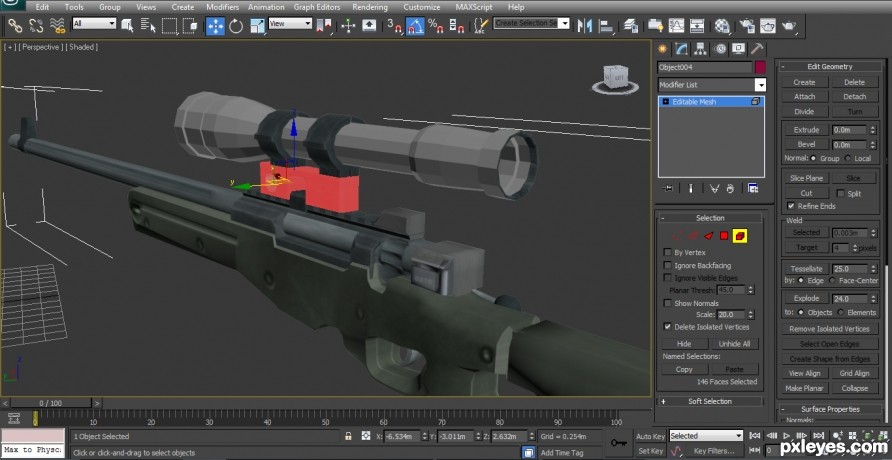Open the Graph Editors menu

(x=317, y=7)
